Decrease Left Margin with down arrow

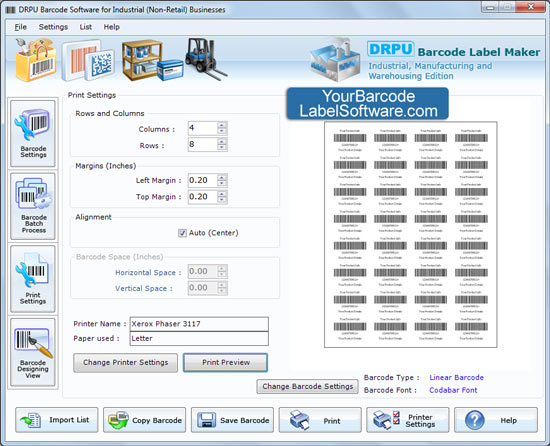(x=222, y=184)
